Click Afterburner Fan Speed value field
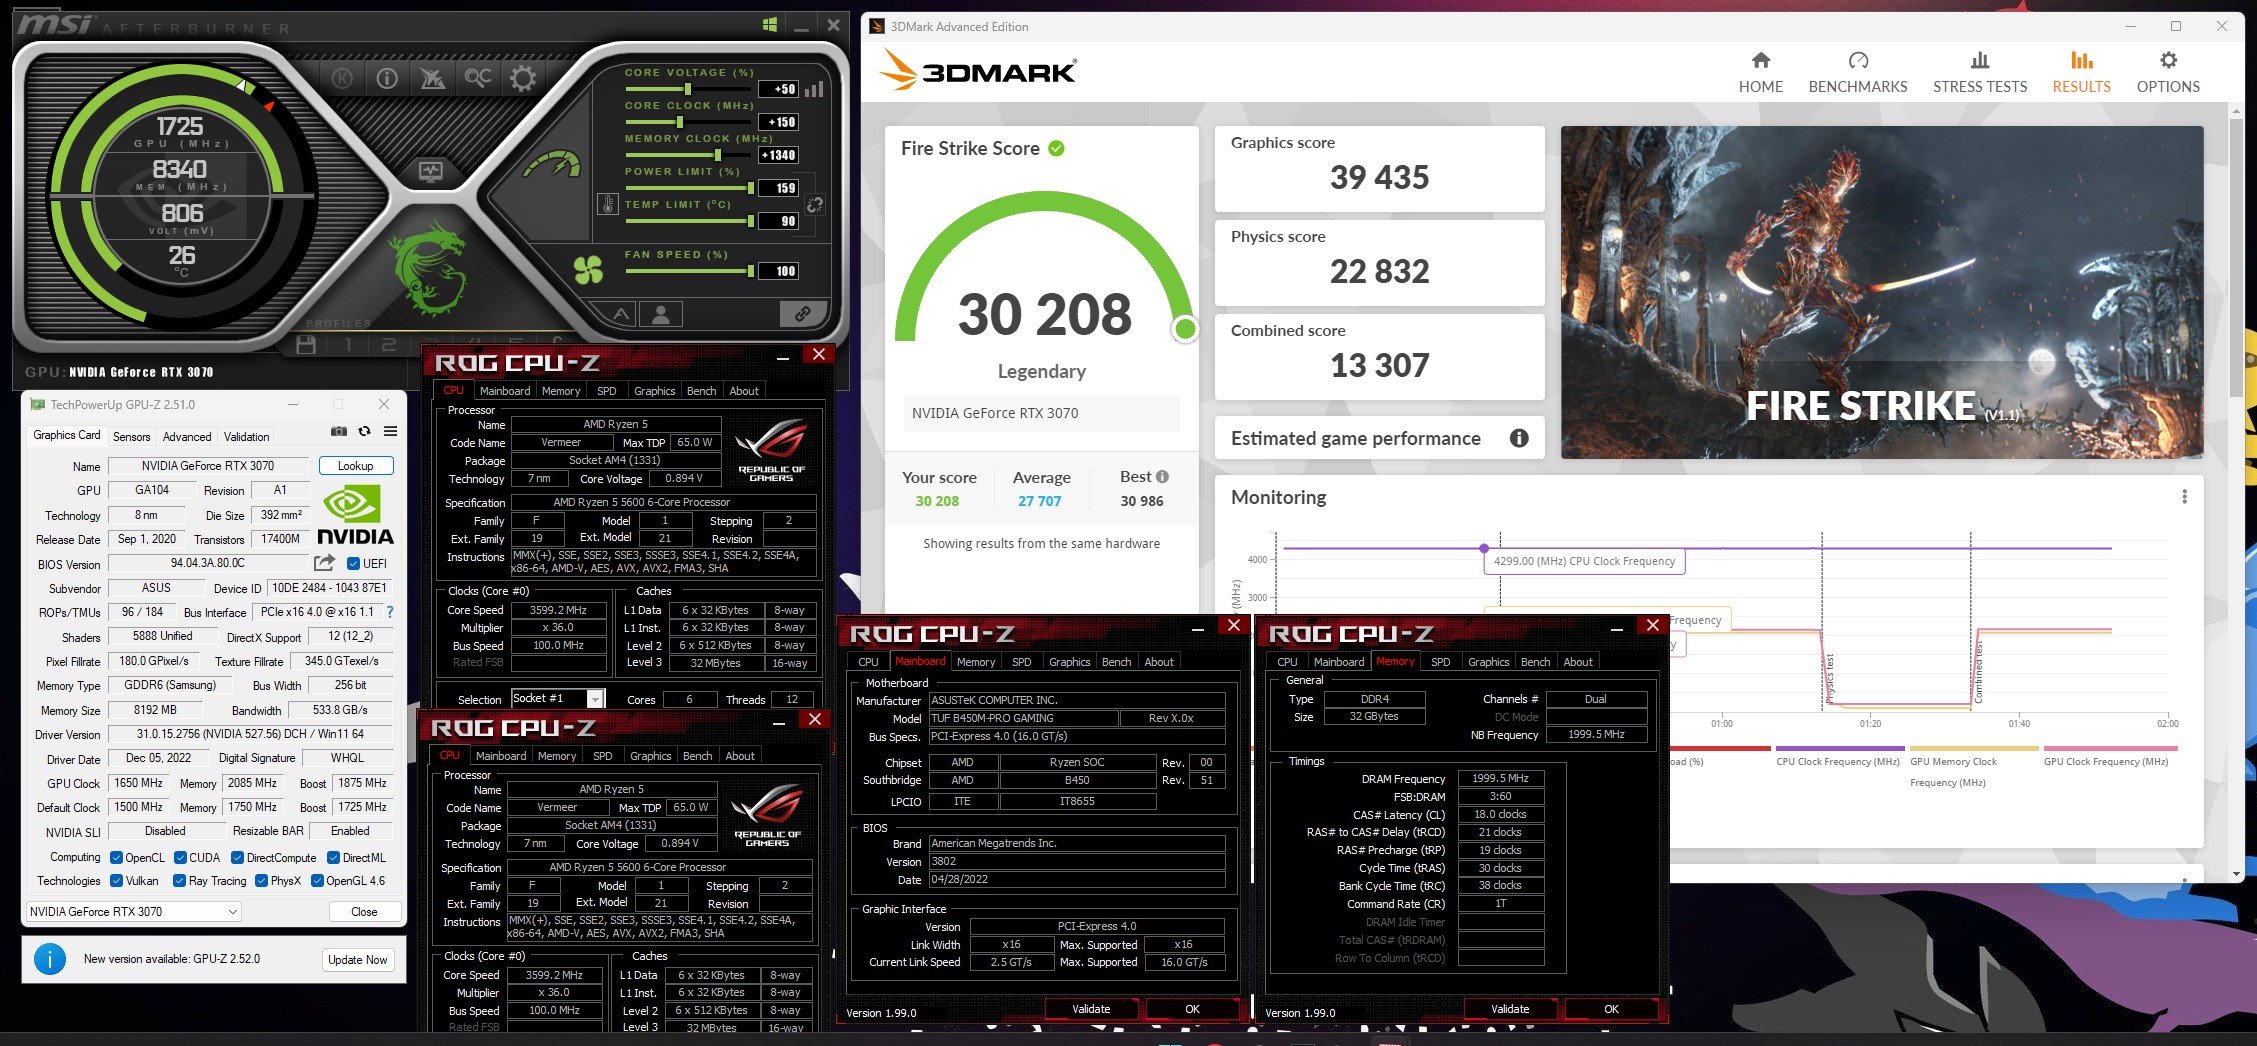Image resolution: width=2257 pixels, height=1046 pixels. (778, 271)
